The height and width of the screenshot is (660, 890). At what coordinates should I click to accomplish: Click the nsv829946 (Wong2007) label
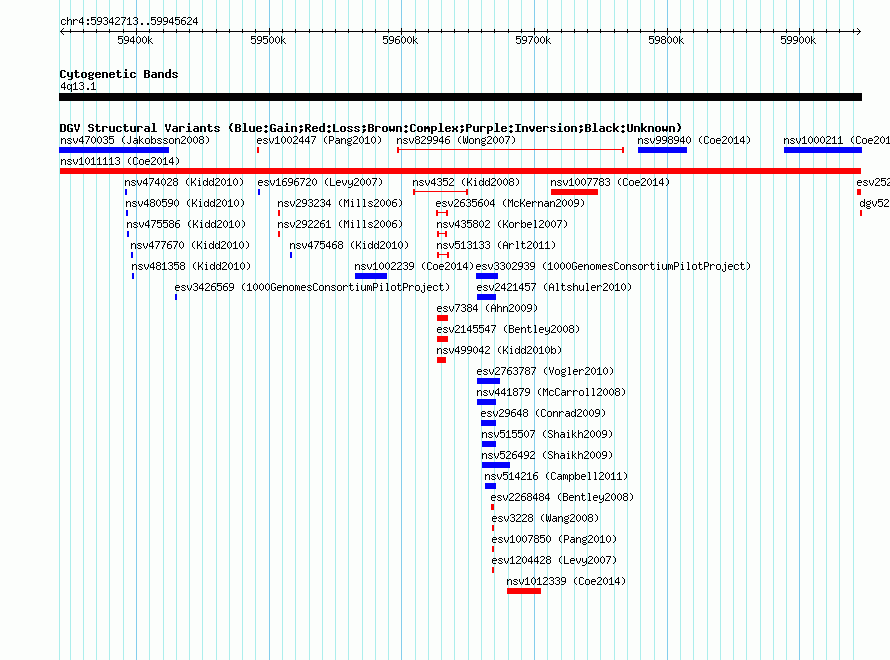tap(456, 140)
